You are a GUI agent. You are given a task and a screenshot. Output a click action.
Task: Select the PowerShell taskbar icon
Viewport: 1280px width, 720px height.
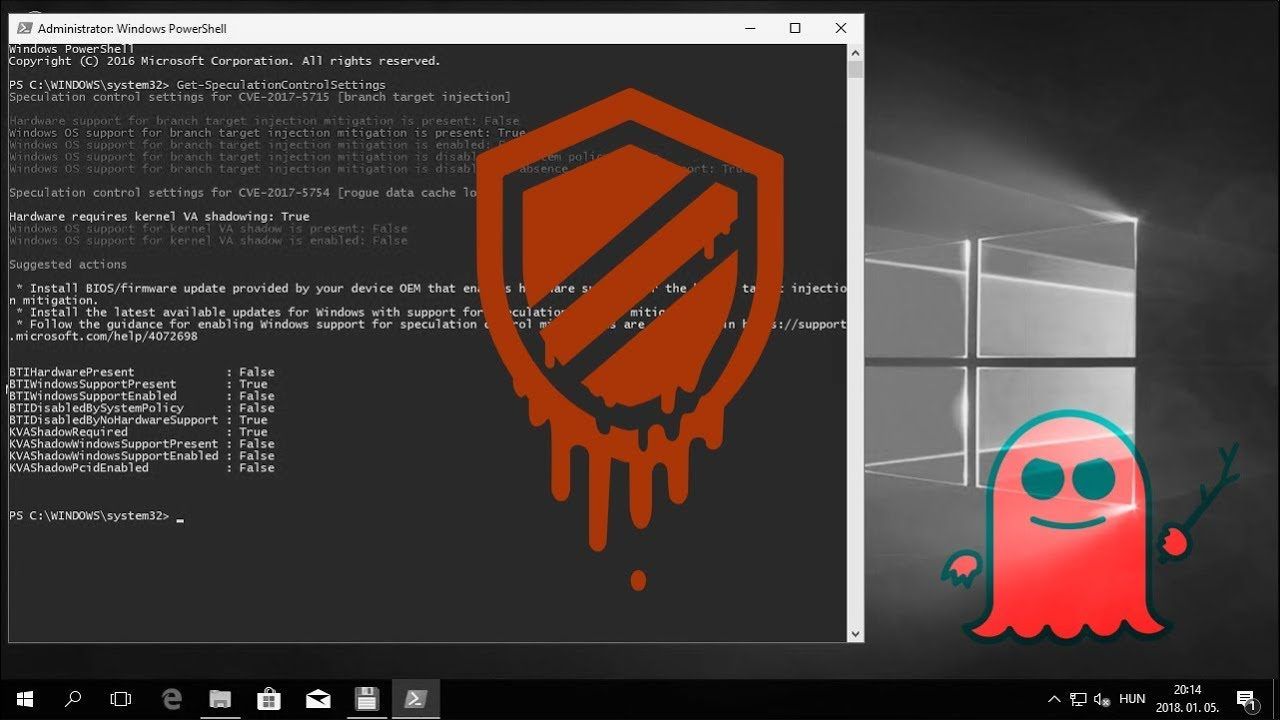pyautogui.click(x=414, y=699)
